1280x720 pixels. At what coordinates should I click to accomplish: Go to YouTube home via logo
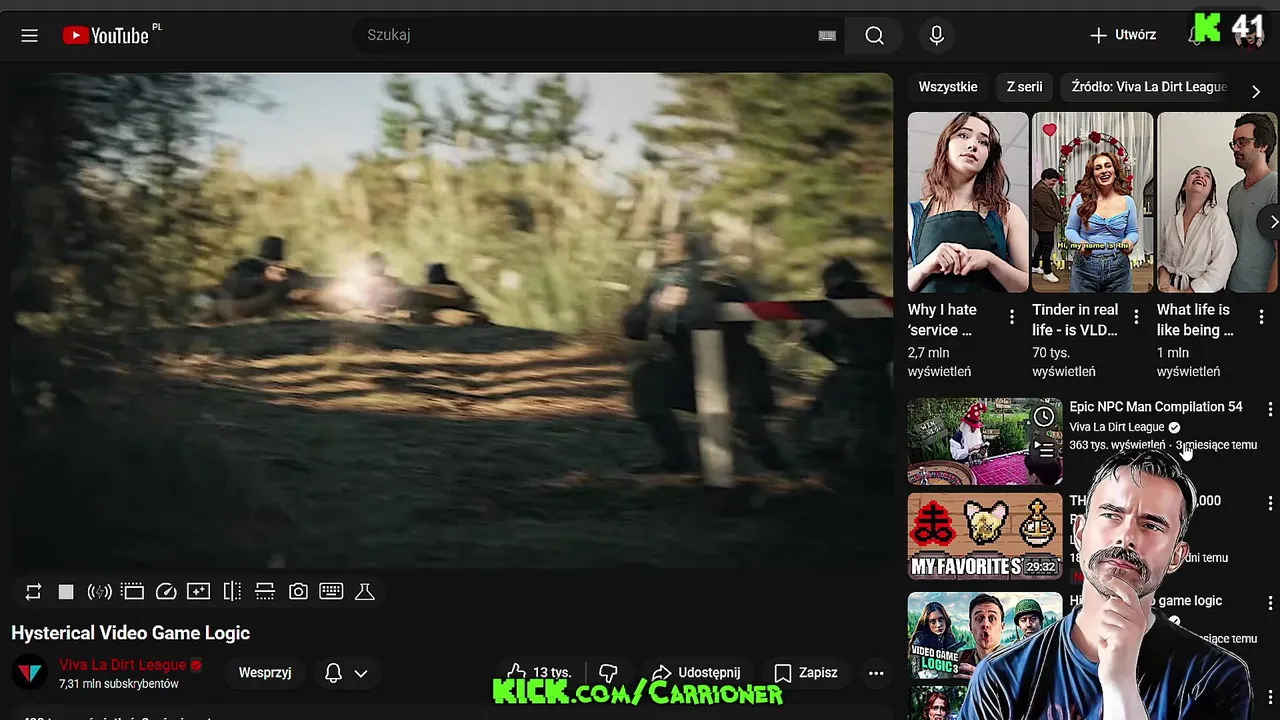coord(106,35)
